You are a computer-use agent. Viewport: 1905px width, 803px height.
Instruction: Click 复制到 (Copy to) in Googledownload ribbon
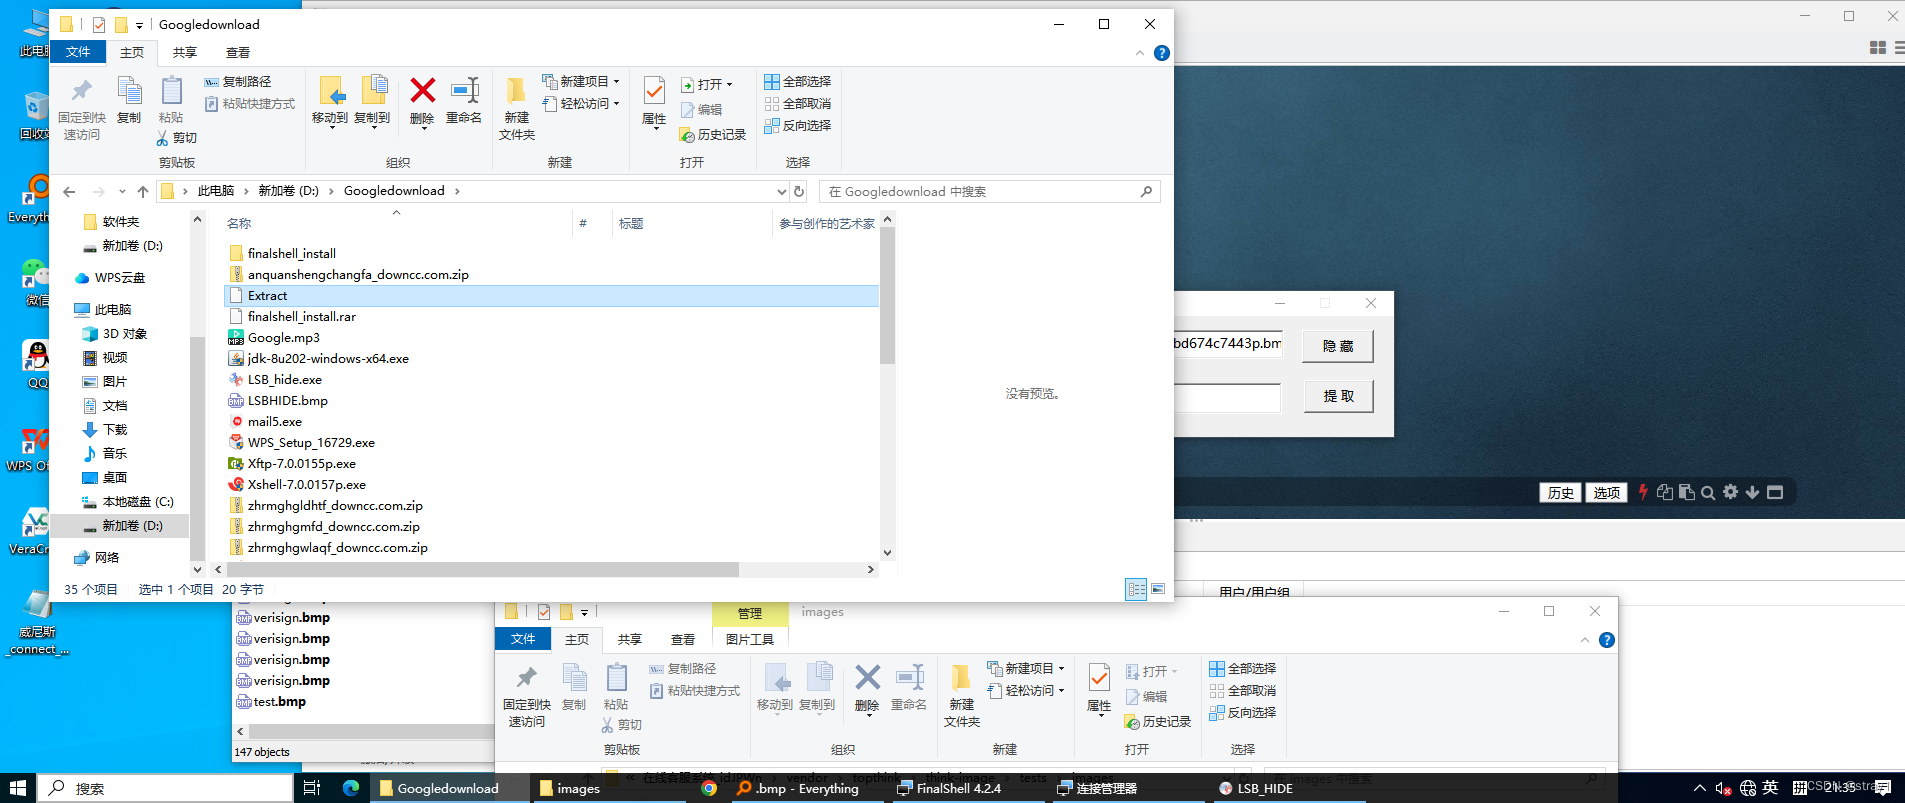click(x=372, y=100)
